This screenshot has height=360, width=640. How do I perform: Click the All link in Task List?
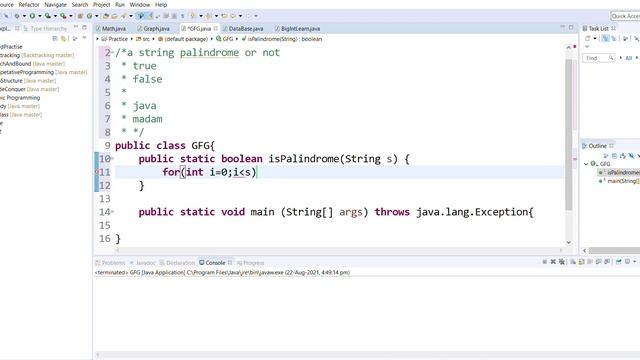coord(629,58)
